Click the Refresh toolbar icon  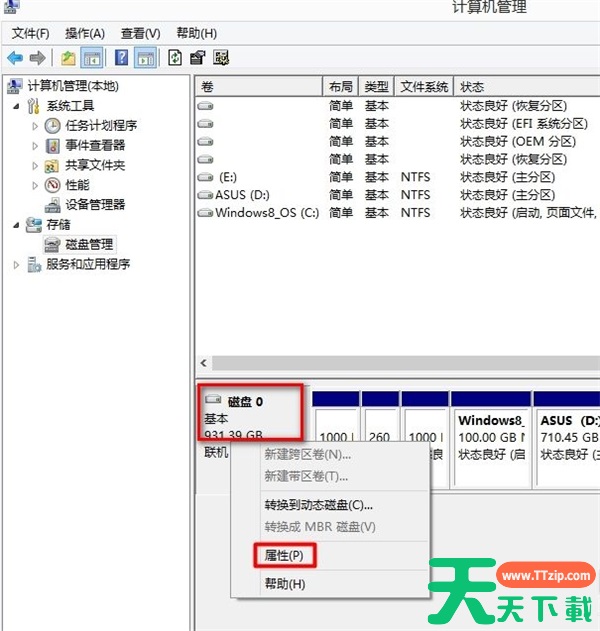(176, 58)
